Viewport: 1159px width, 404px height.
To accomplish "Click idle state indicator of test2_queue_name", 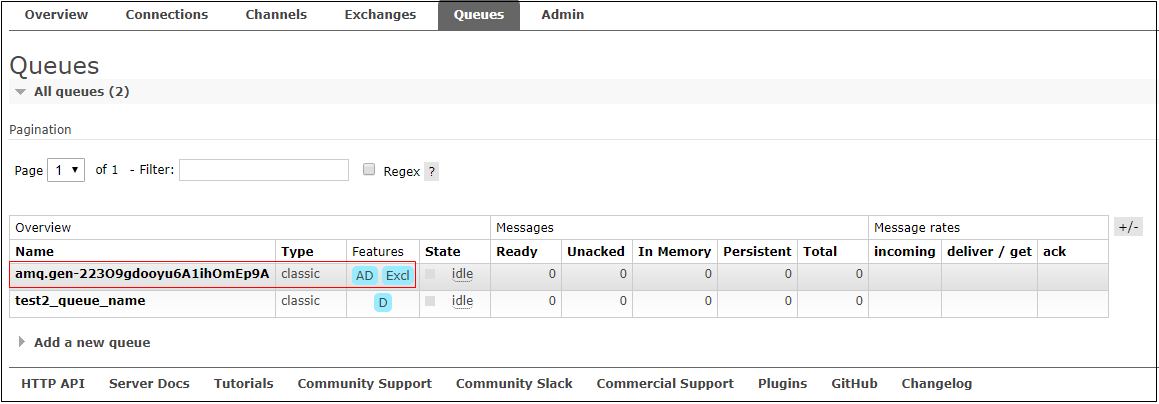I will (462, 301).
